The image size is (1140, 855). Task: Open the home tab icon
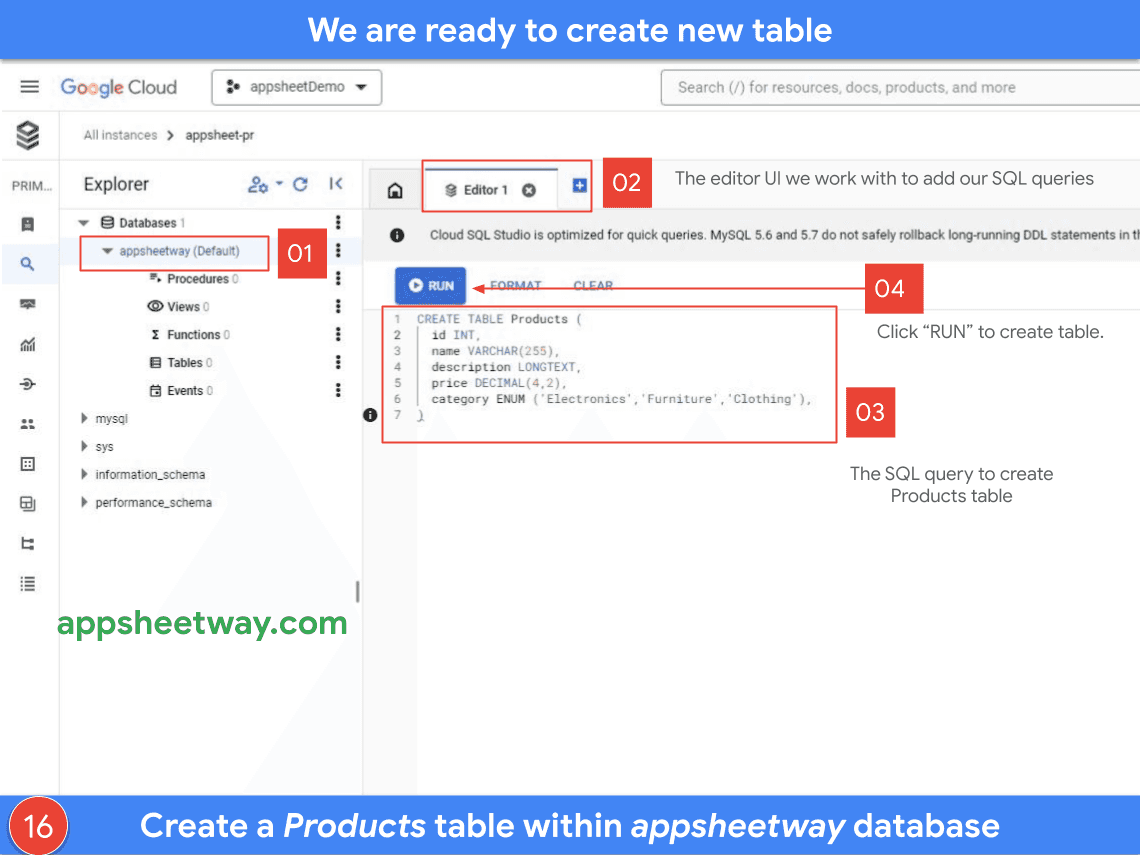395,190
